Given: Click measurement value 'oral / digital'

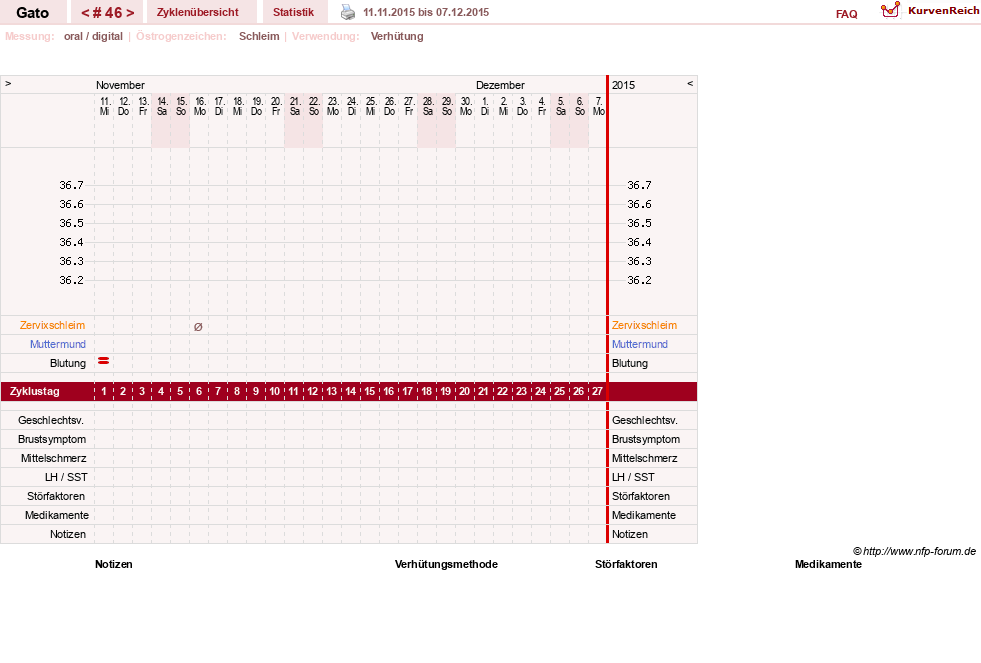Looking at the screenshot, I should coord(93,36).
